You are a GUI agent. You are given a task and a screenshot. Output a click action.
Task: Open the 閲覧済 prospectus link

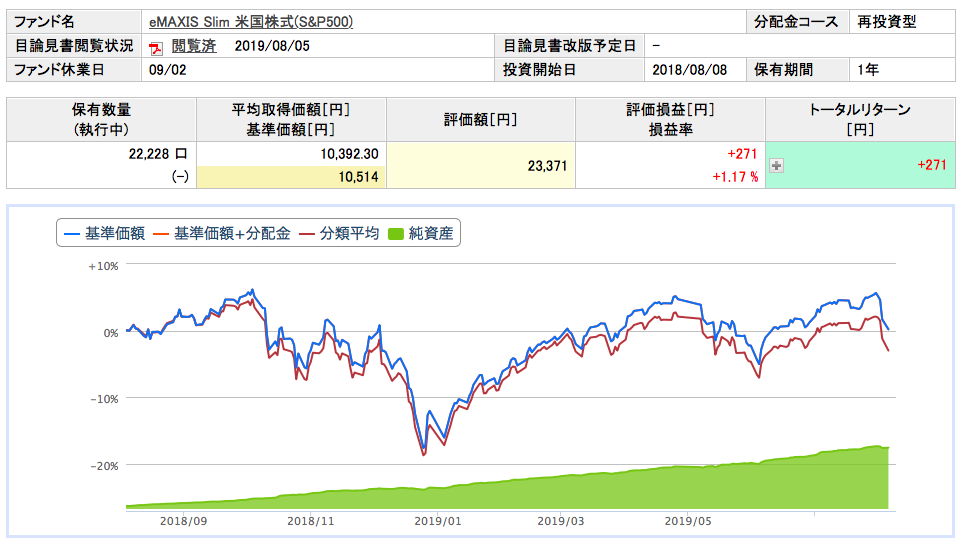193,46
